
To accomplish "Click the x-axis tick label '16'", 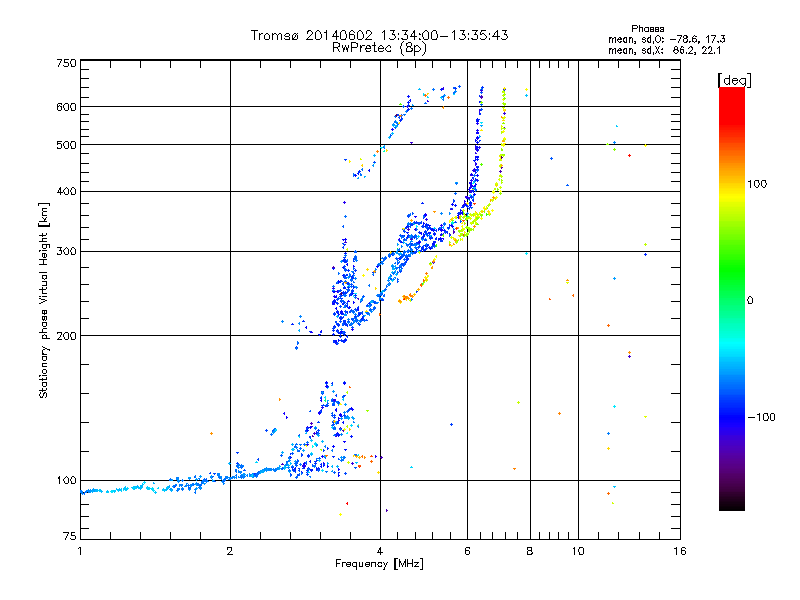I will tap(680, 551).
